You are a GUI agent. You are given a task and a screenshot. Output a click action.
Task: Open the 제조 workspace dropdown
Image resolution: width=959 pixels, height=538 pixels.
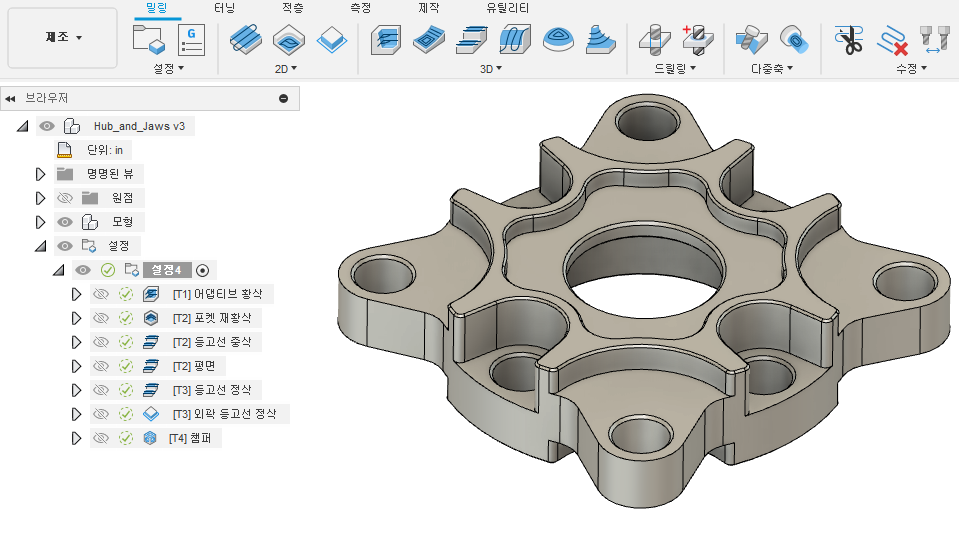point(62,38)
